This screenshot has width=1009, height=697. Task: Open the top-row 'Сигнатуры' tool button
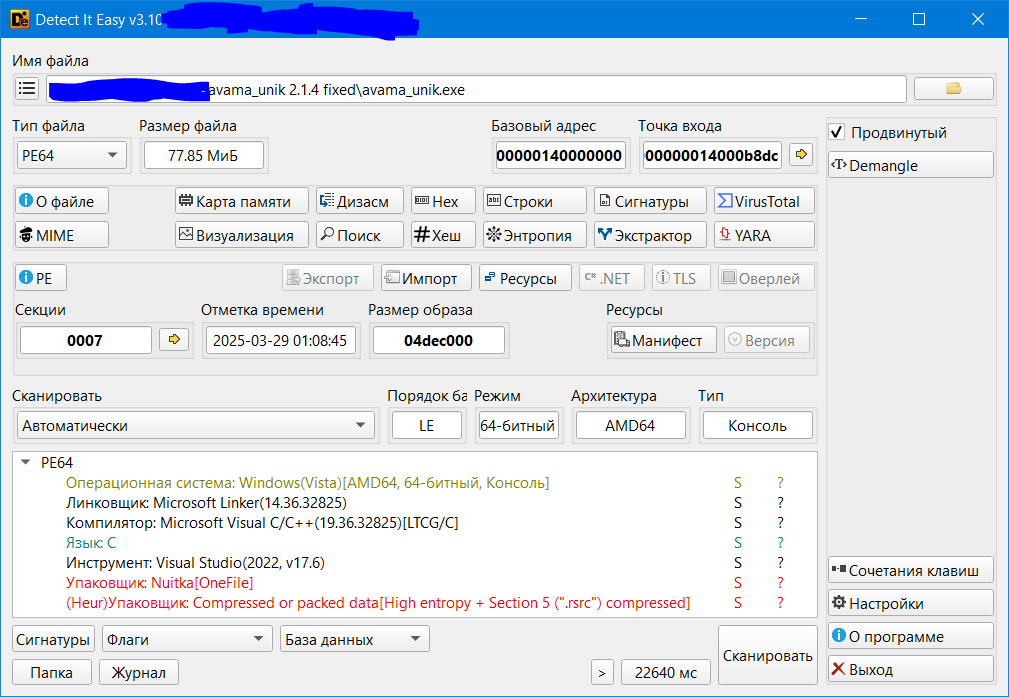click(650, 201)
